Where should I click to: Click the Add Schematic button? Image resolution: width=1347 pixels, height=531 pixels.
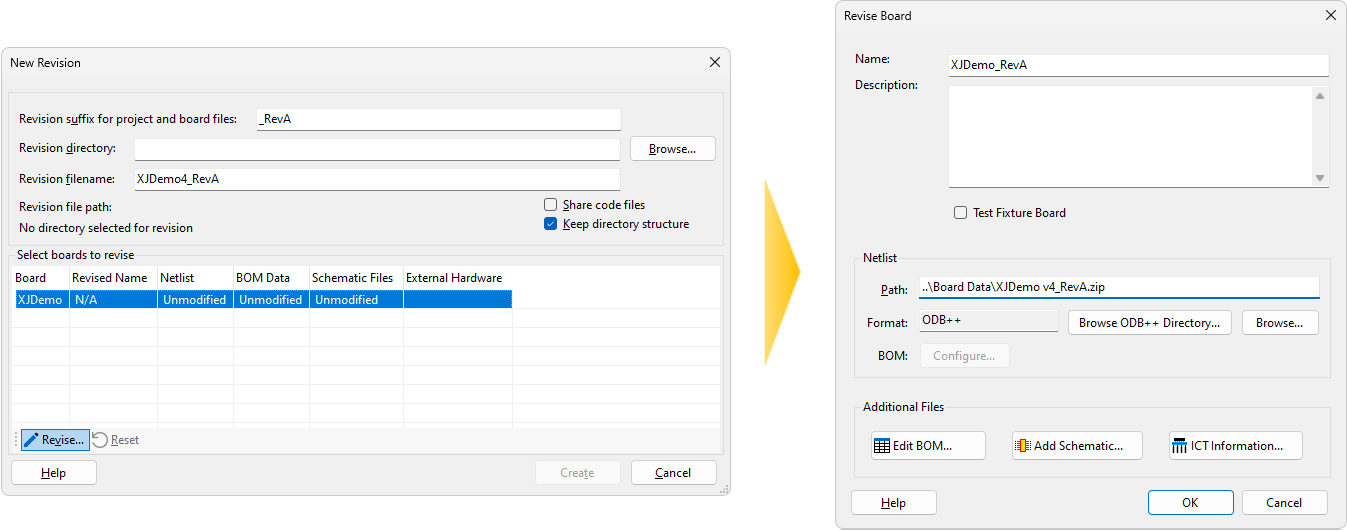[1077, 446]
